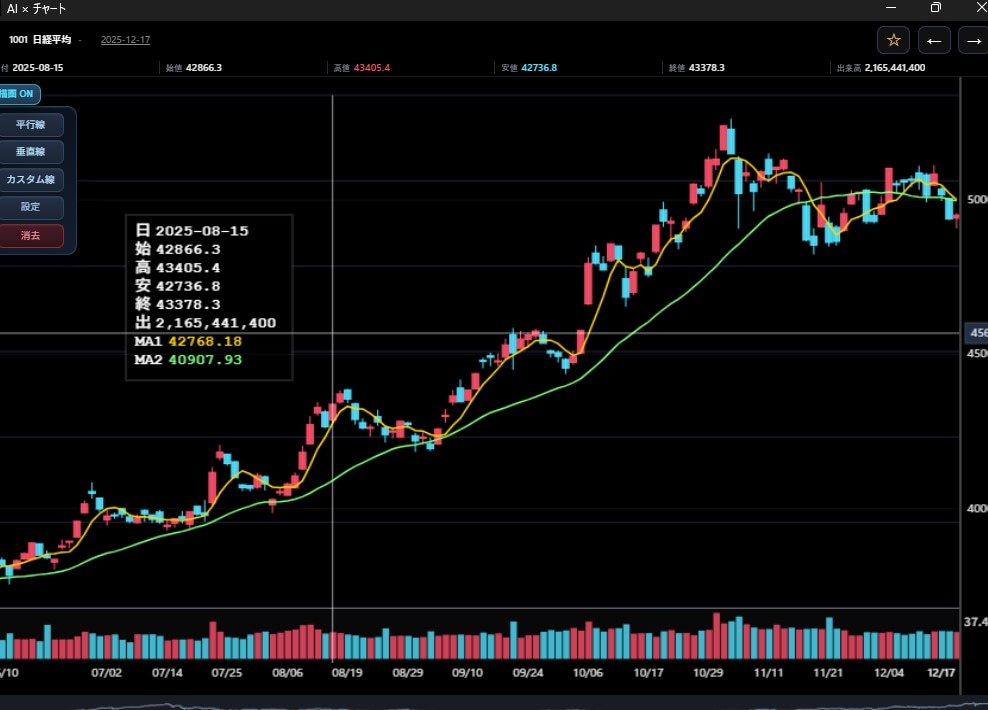The image size is (988, 710).
Task: Click the 08/29 date axis label
Action: [x=408, y=673]
